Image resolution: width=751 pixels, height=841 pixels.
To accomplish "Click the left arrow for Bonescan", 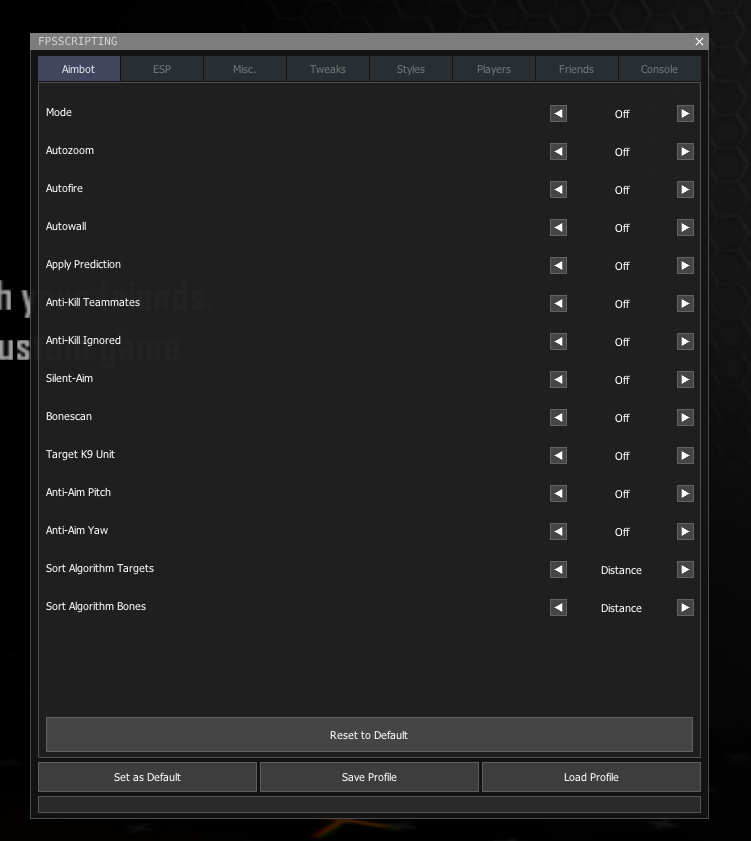I will [558, 418].
